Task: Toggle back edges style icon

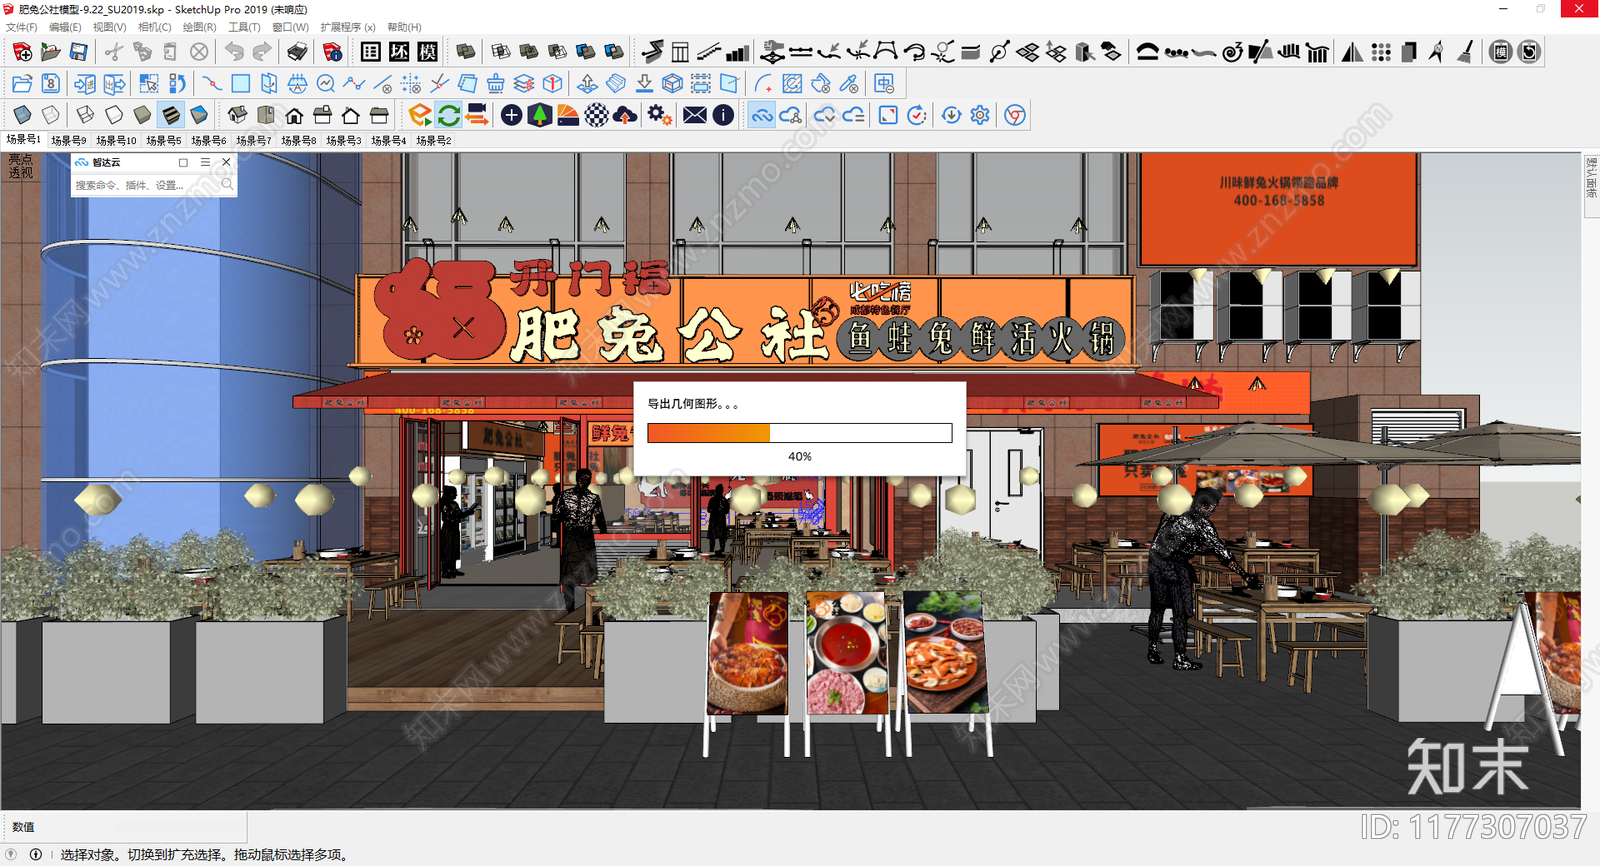Action: pos(50,115)
